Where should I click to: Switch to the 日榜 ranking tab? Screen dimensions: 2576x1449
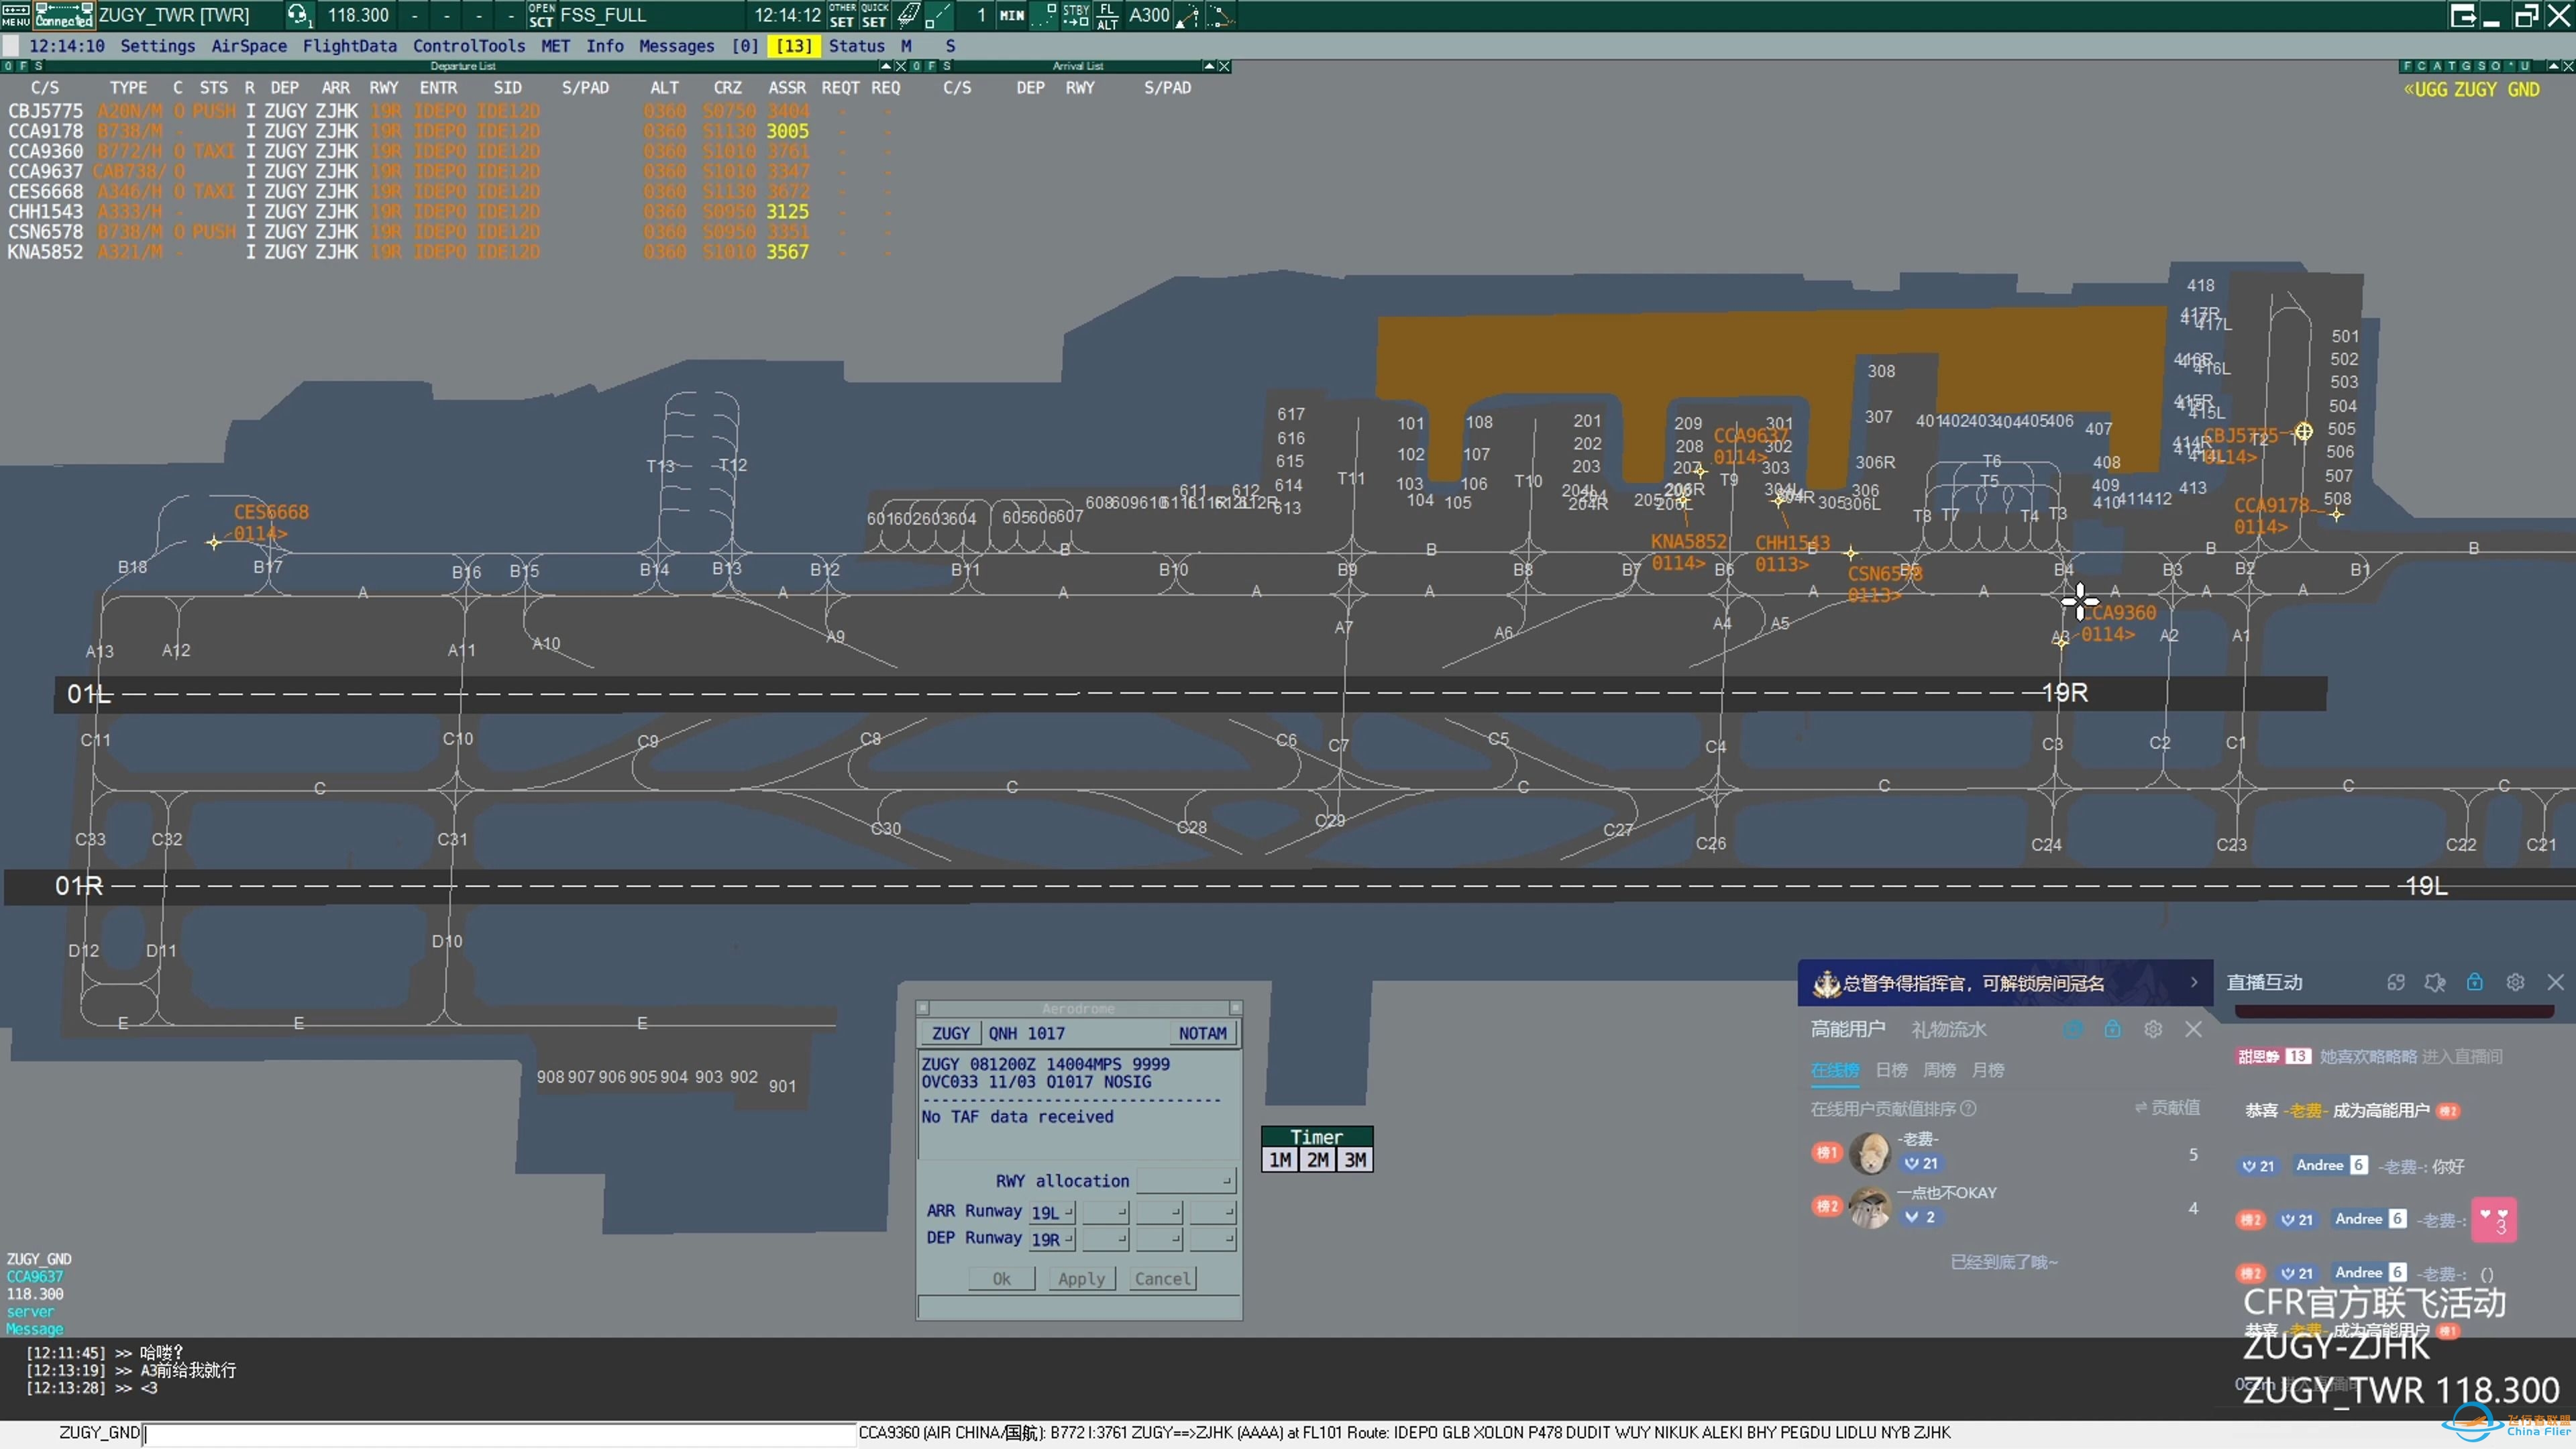[1891, 1070]
